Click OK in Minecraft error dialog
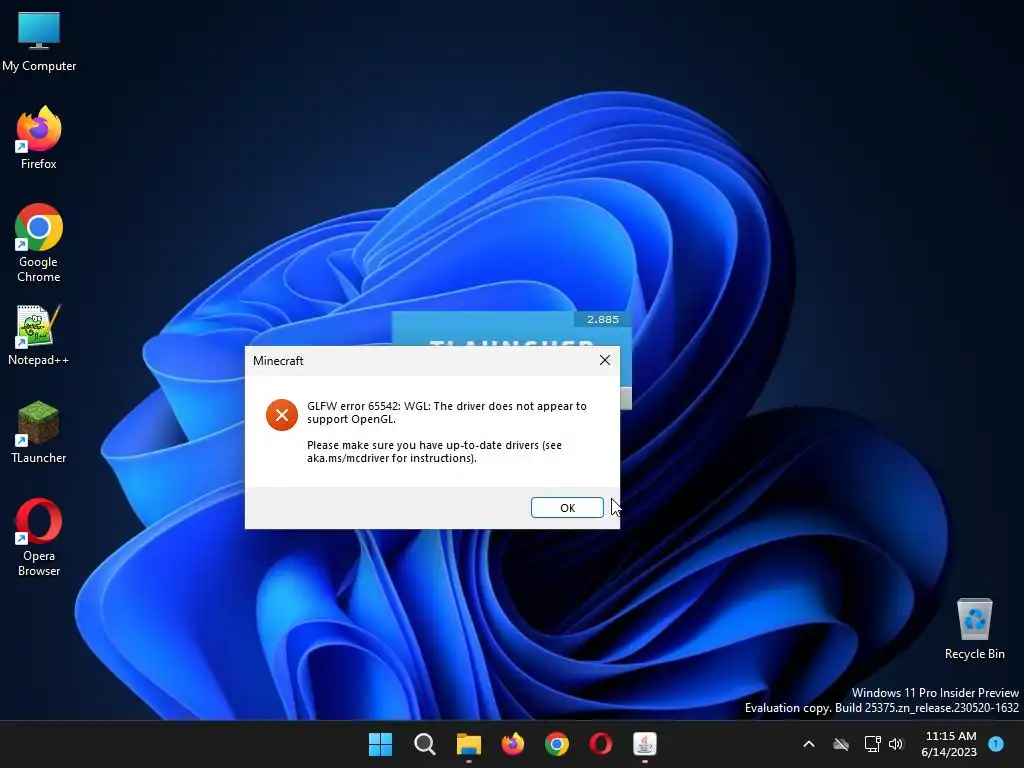Image resolution: width=1024 pixels, height=768 pixels. tap(567, 507)
